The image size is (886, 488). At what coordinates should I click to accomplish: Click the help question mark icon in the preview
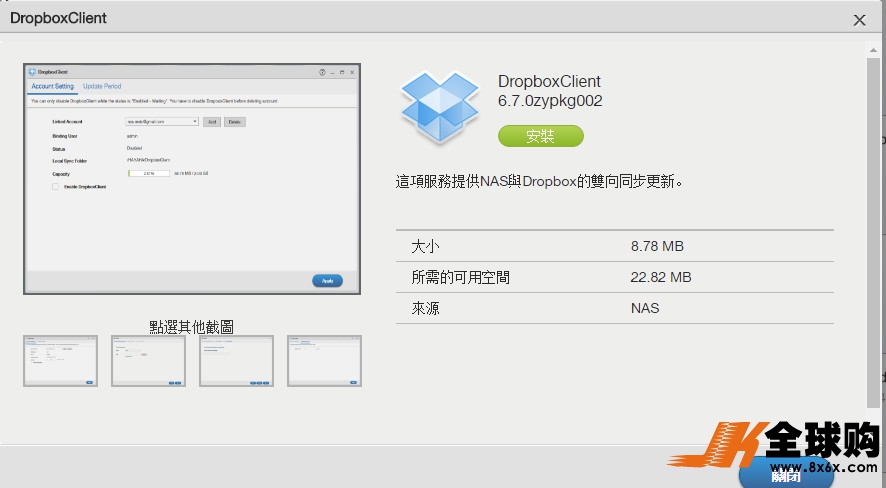(322, 72)
